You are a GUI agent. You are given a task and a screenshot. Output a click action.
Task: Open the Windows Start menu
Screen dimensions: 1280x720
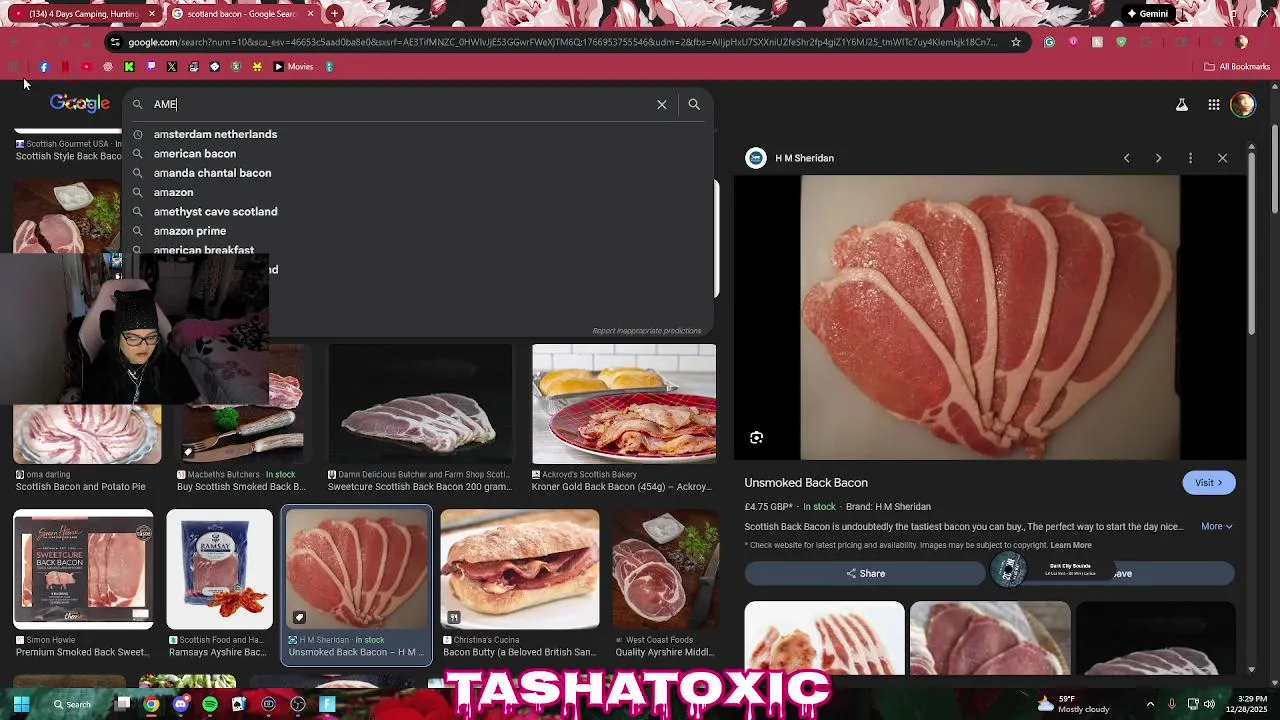coord(21,704)
